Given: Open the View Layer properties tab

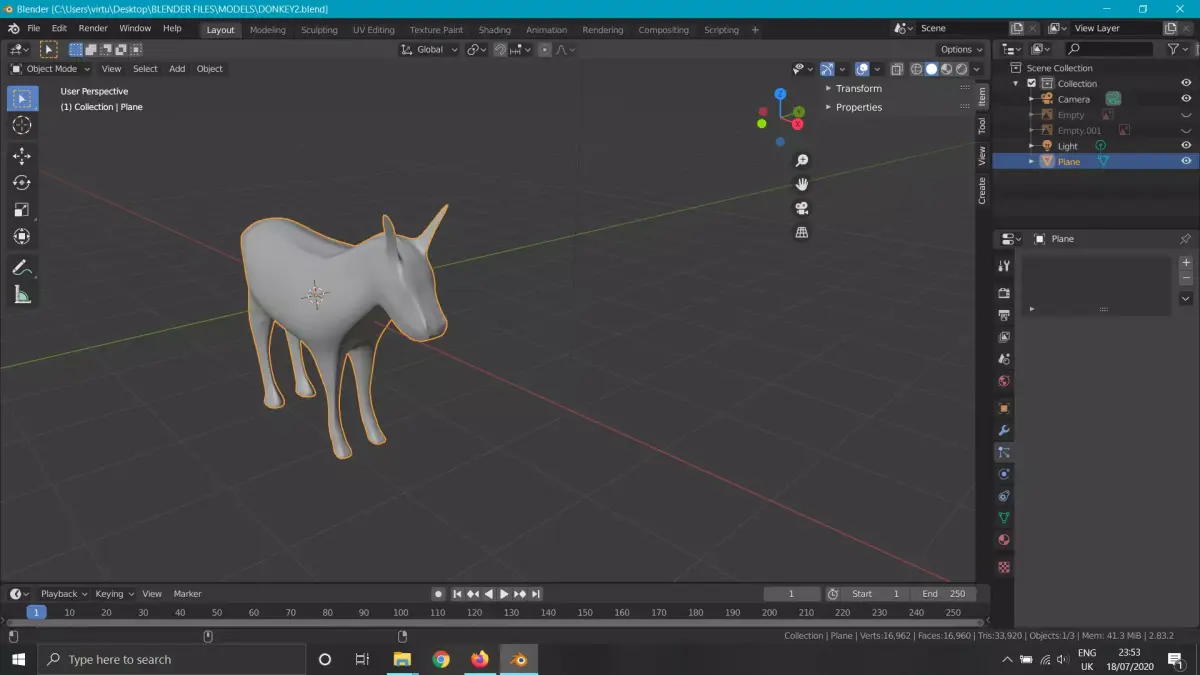Looking at the screenshot, I should point(1004,337).
